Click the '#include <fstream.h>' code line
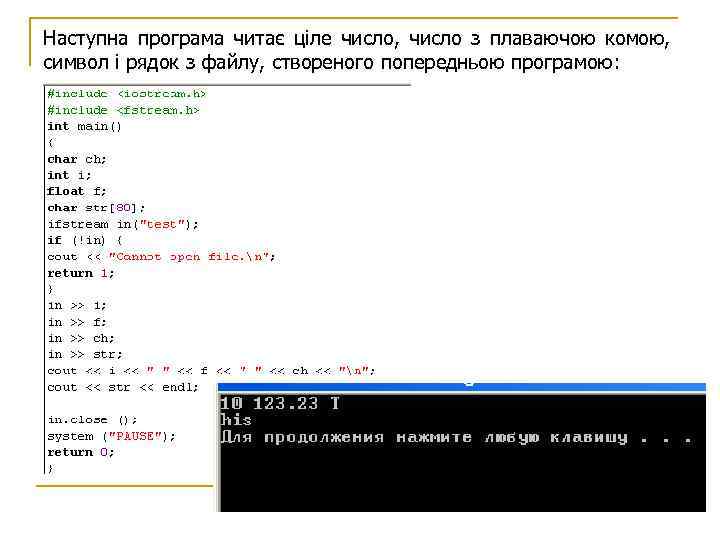 (x=124, y=110)
